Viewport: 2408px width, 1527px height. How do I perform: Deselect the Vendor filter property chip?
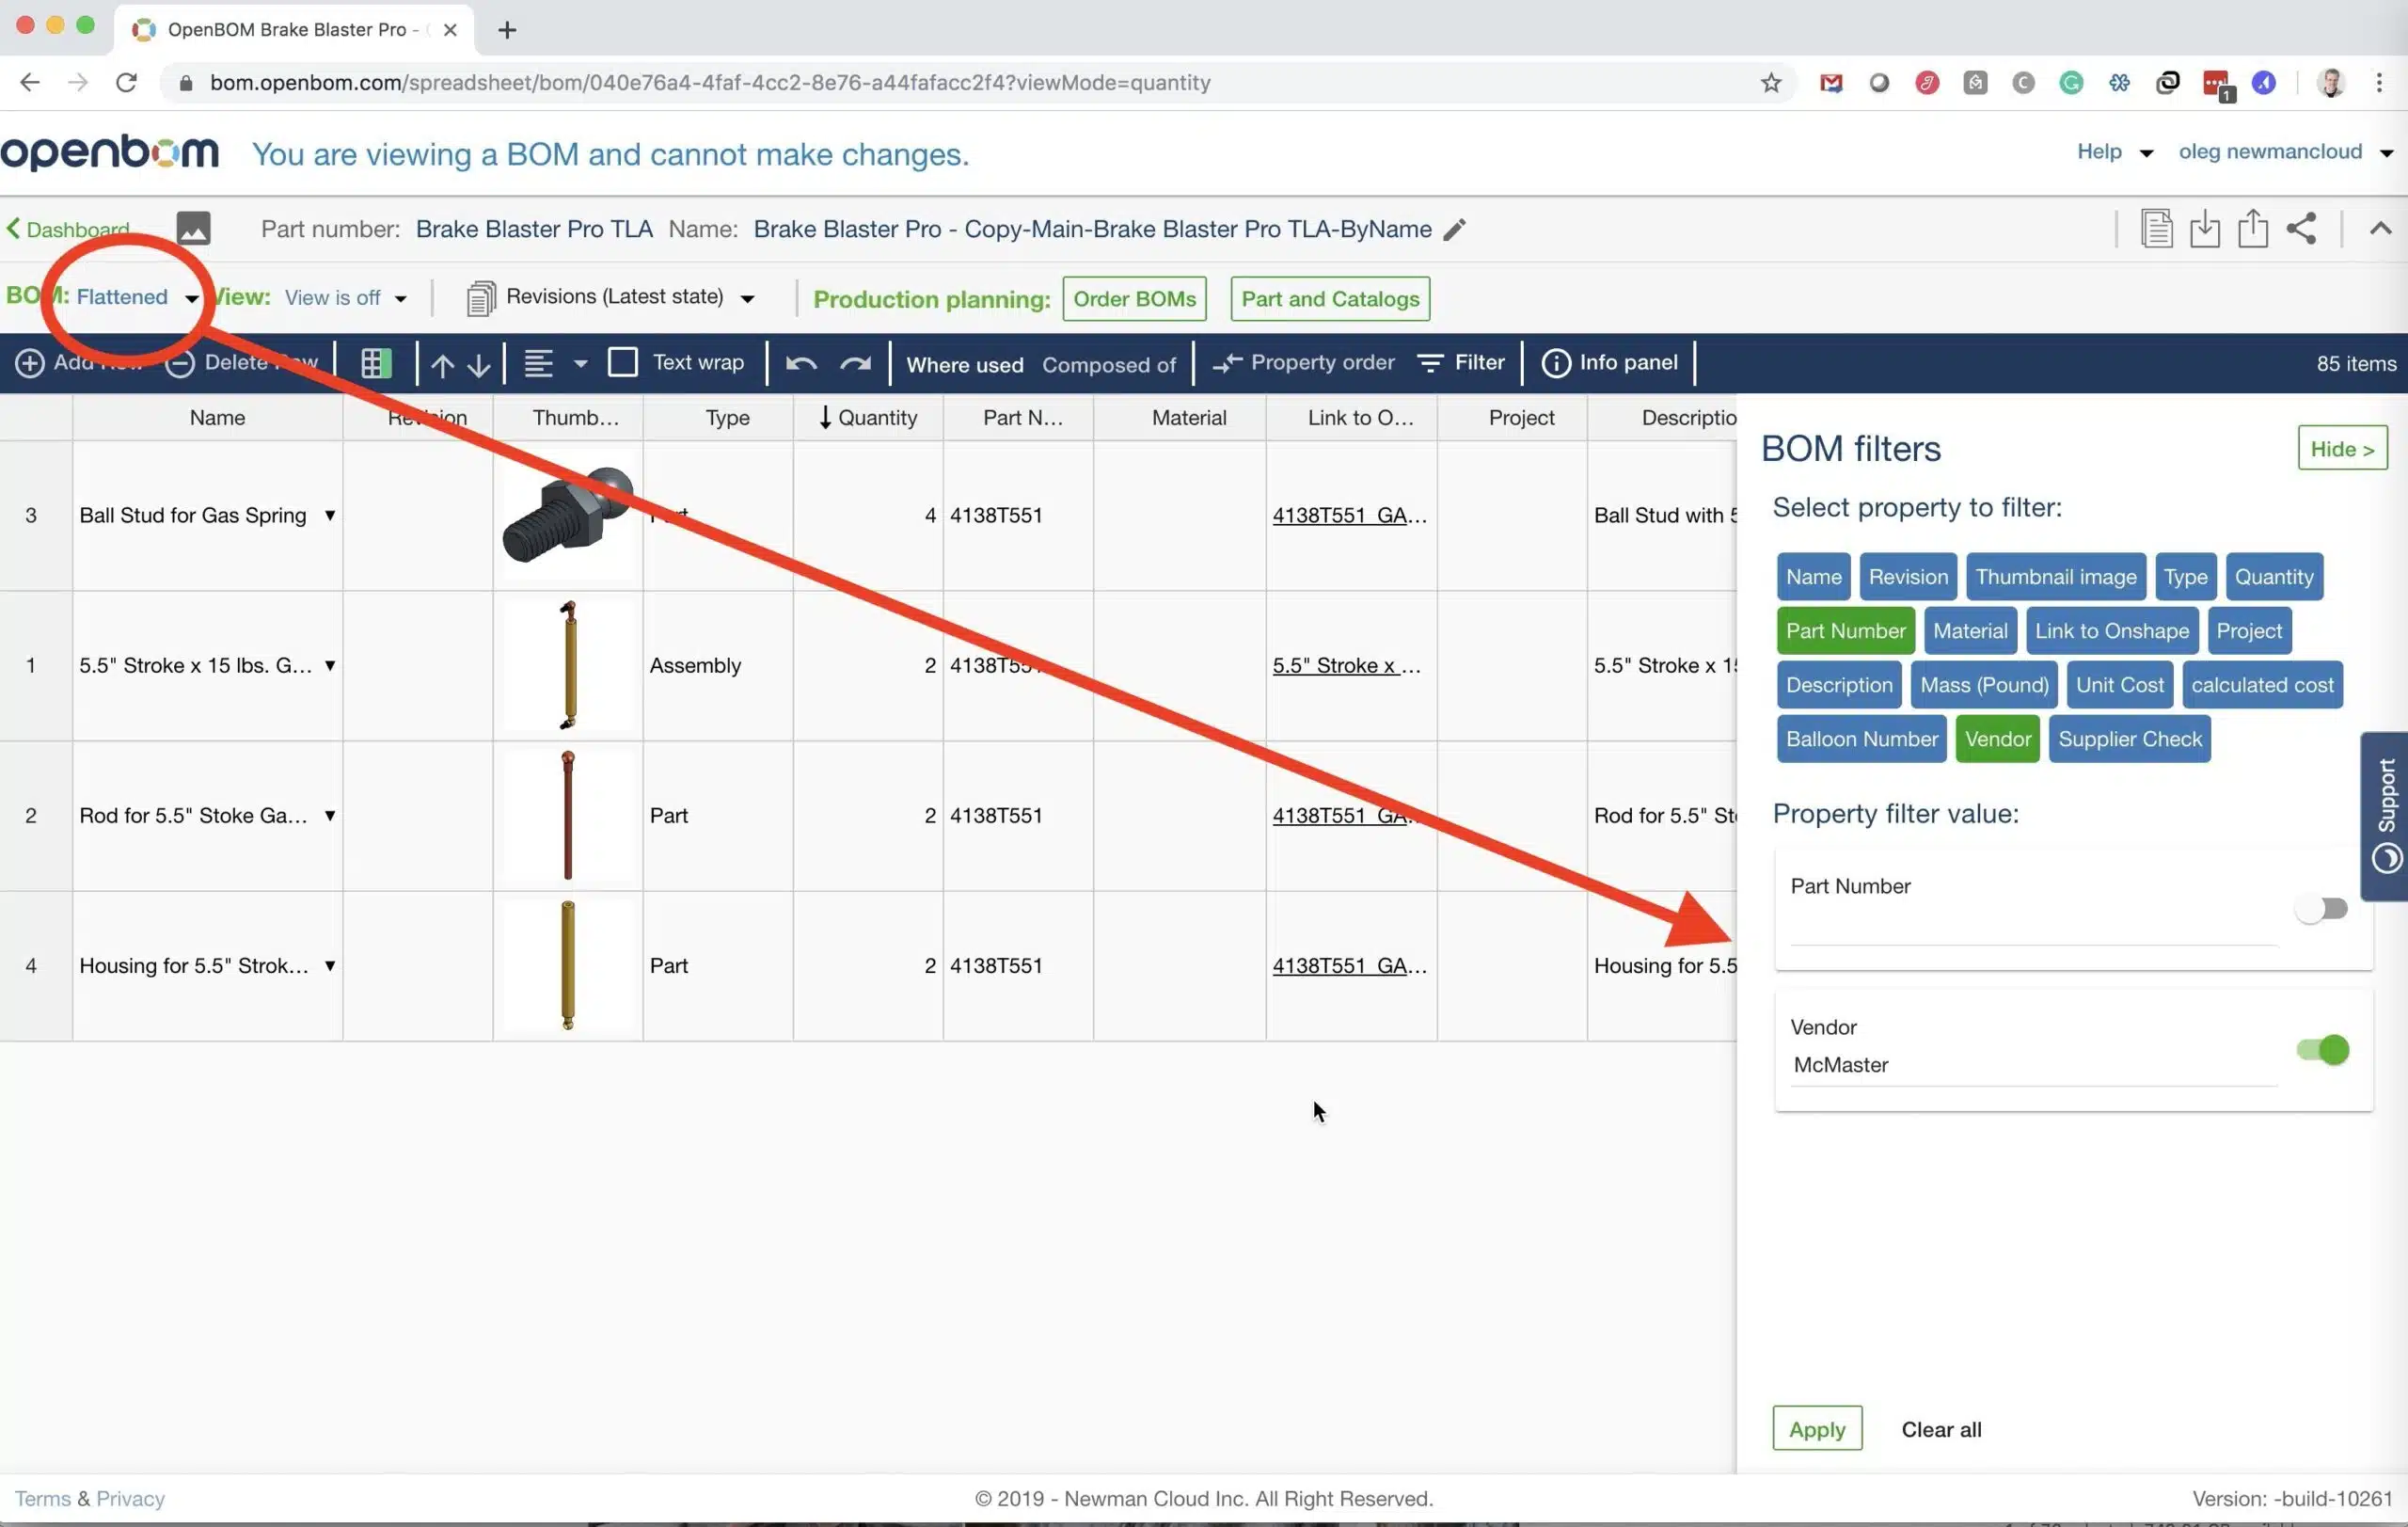1997,739
